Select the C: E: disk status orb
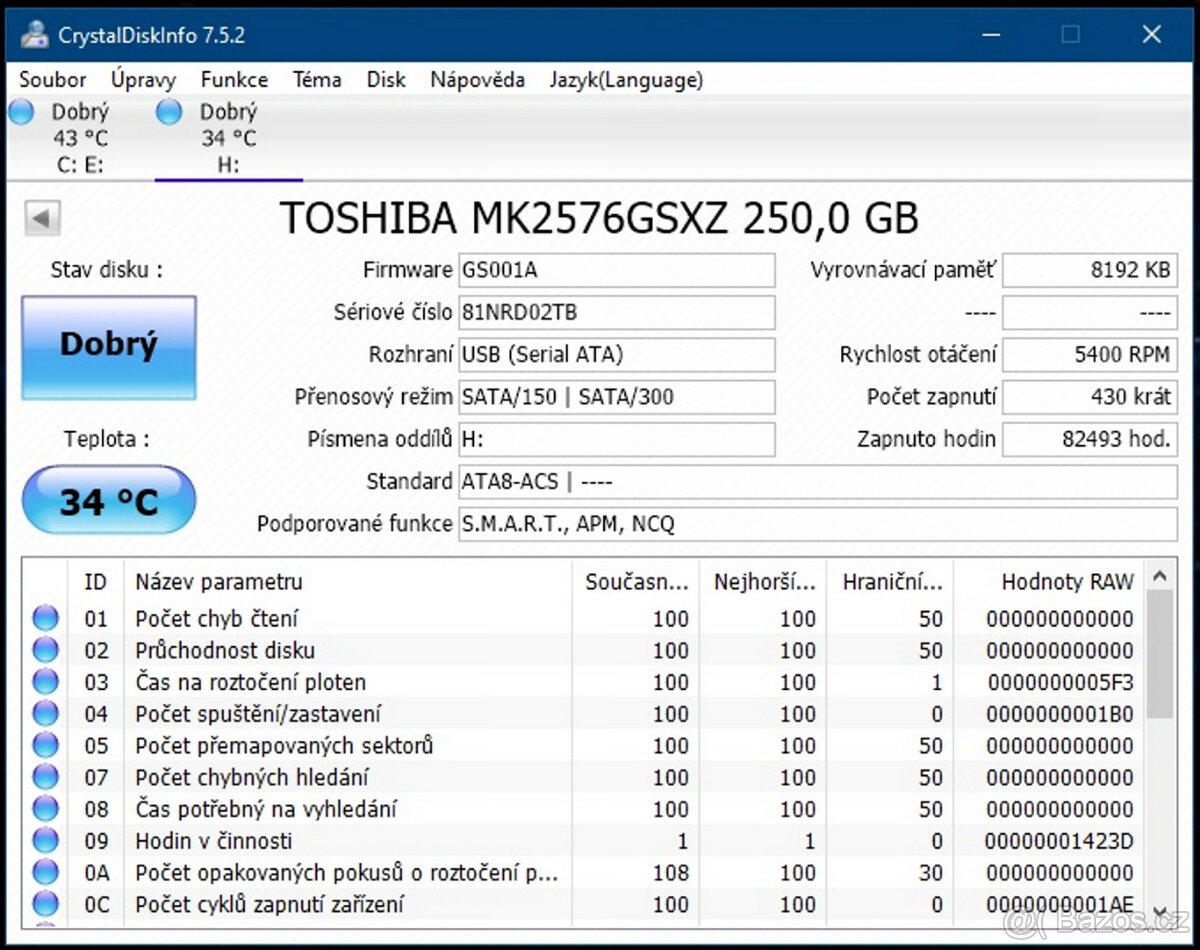 coord(21,112)
